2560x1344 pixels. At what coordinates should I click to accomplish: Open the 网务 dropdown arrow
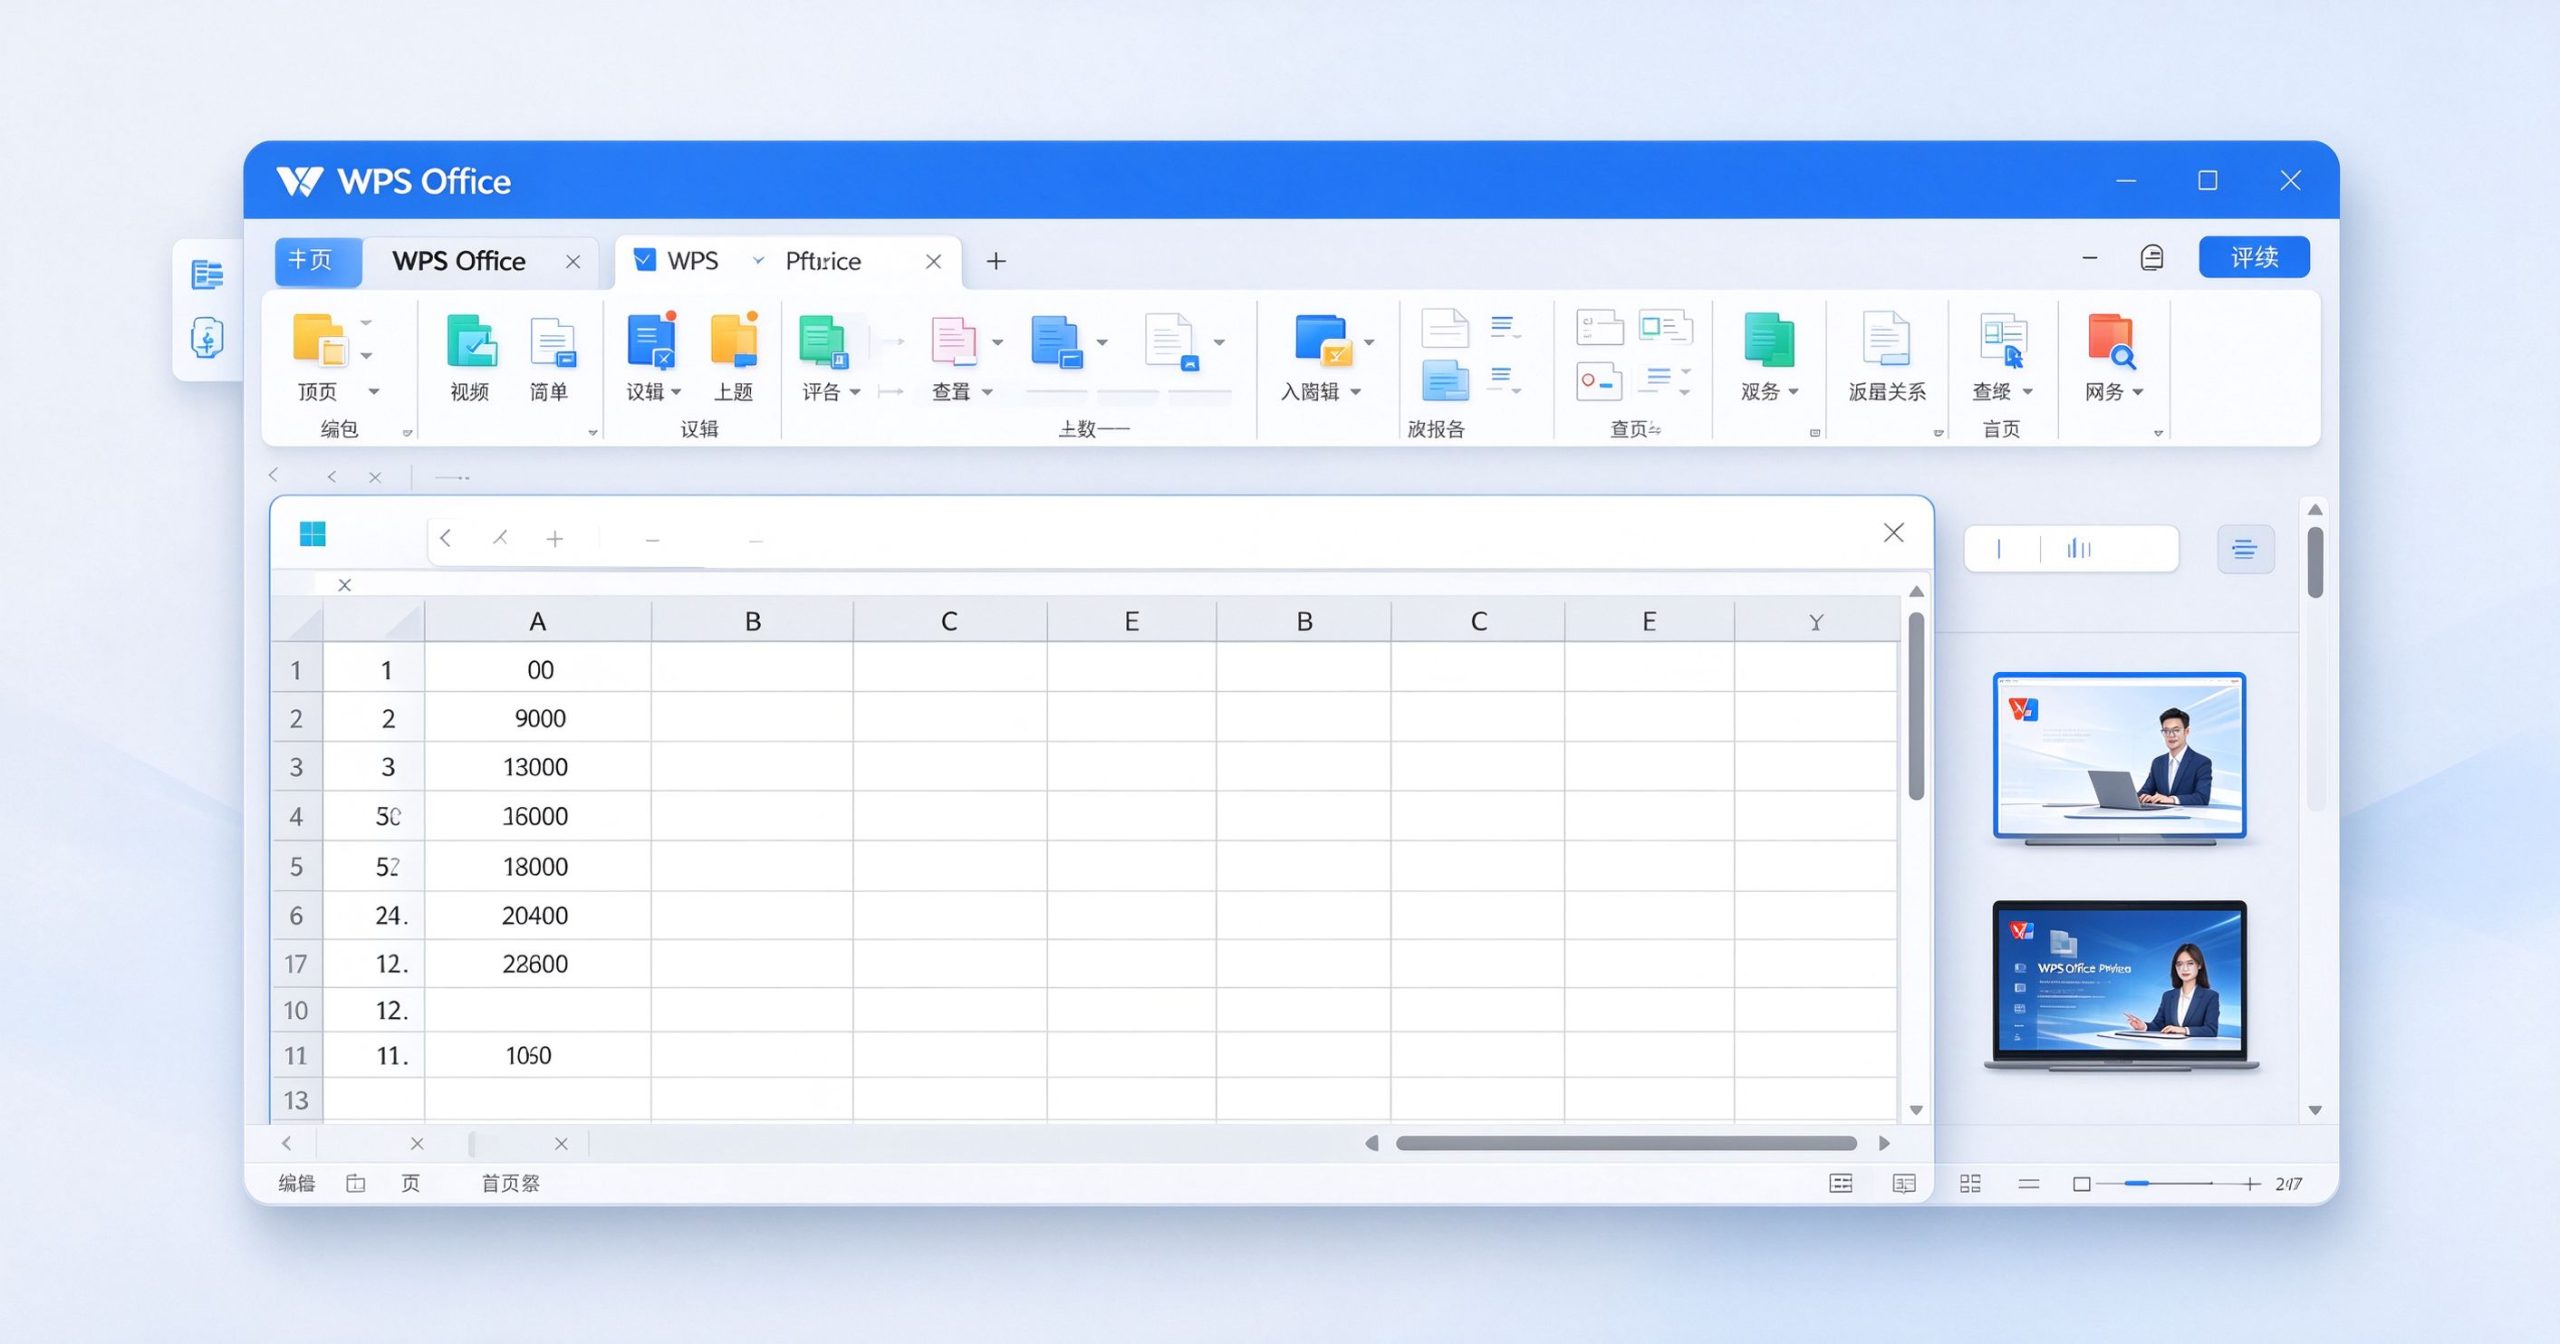pos(2138,392)
